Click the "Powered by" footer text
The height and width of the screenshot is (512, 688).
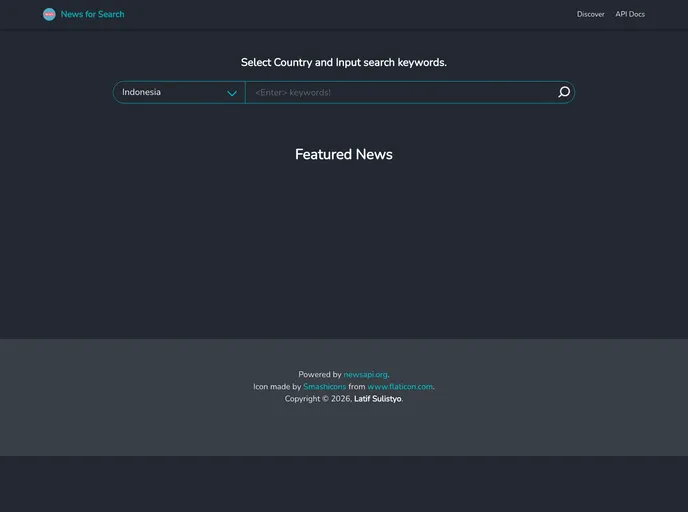(x=319, y=375)
